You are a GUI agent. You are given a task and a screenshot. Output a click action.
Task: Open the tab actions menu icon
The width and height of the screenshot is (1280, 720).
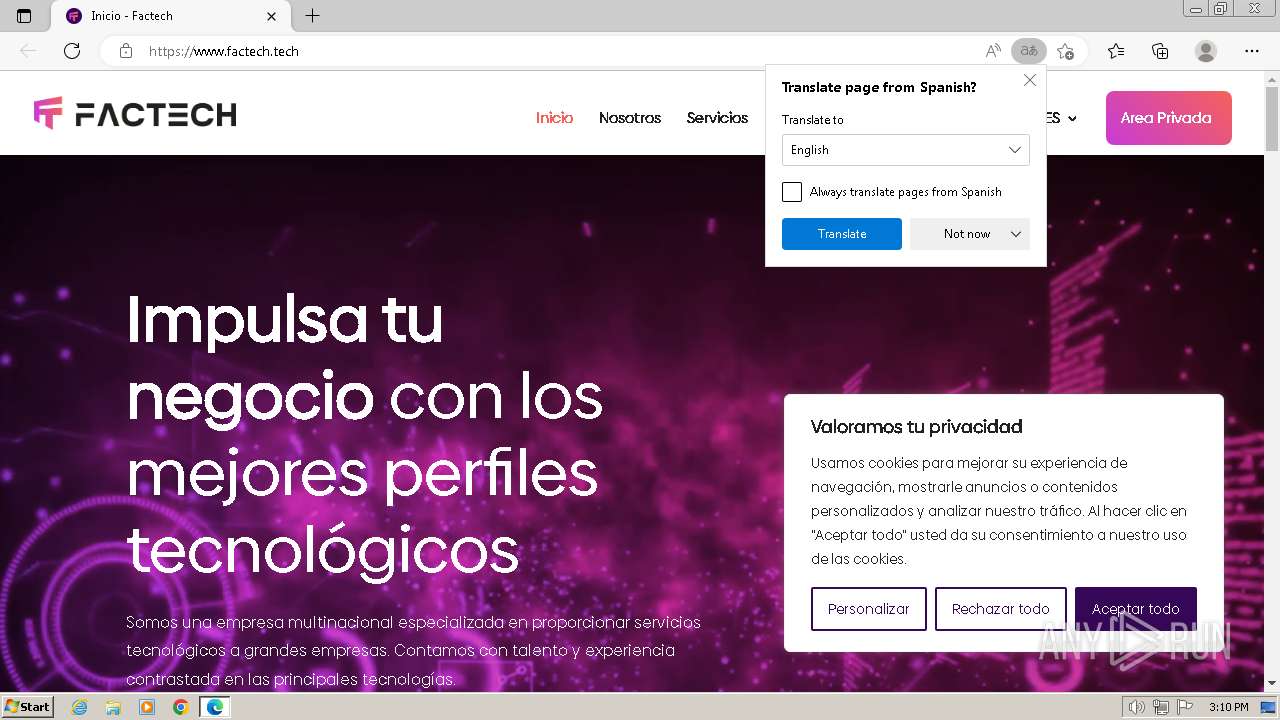tap(24, 16)
